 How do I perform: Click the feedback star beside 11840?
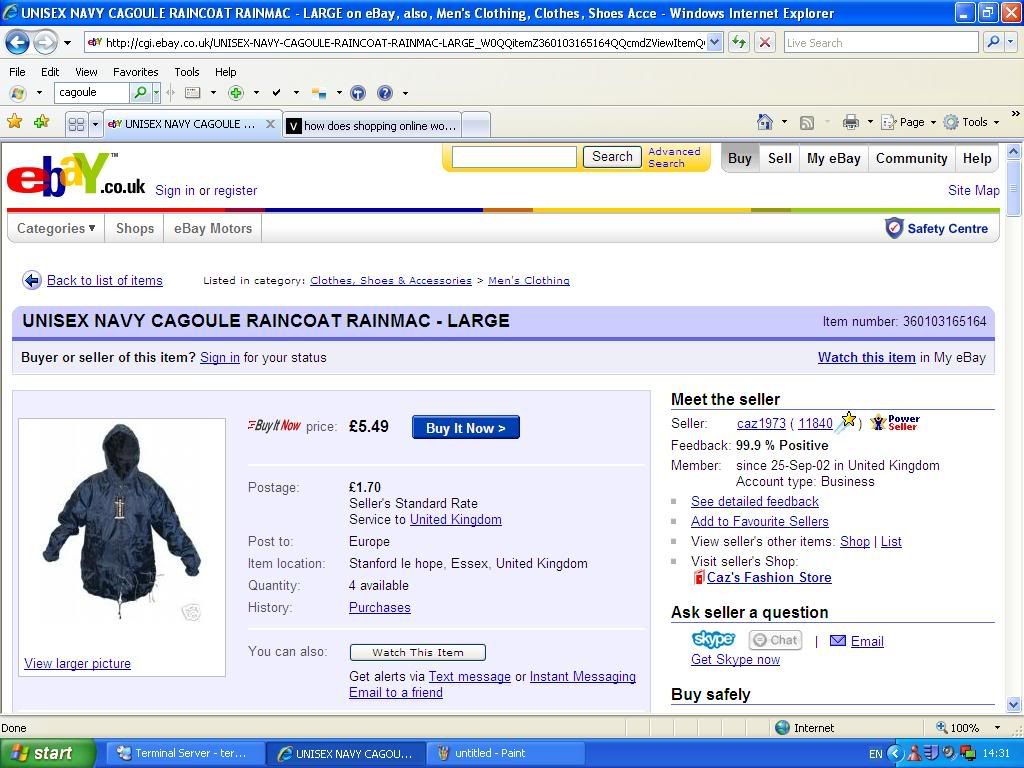tap(848, 420)
